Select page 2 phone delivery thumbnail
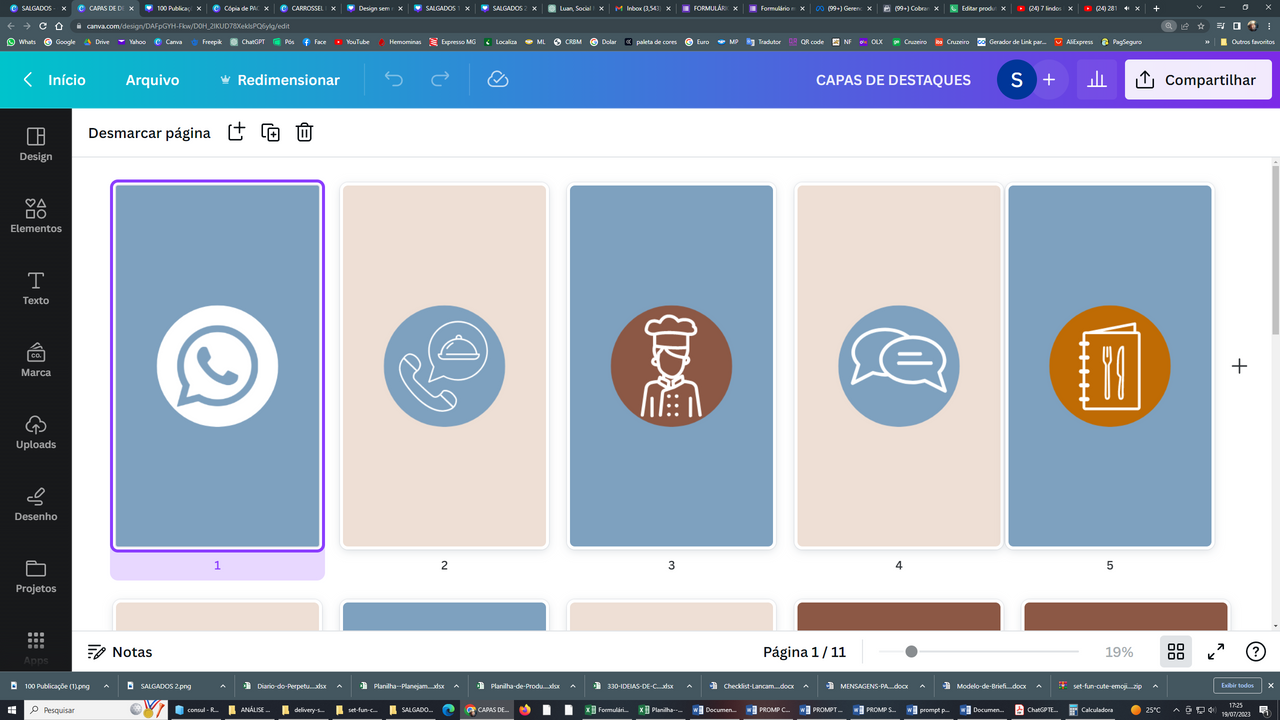This screenshot has height=720, width=1280. click(x=444, y=366)
